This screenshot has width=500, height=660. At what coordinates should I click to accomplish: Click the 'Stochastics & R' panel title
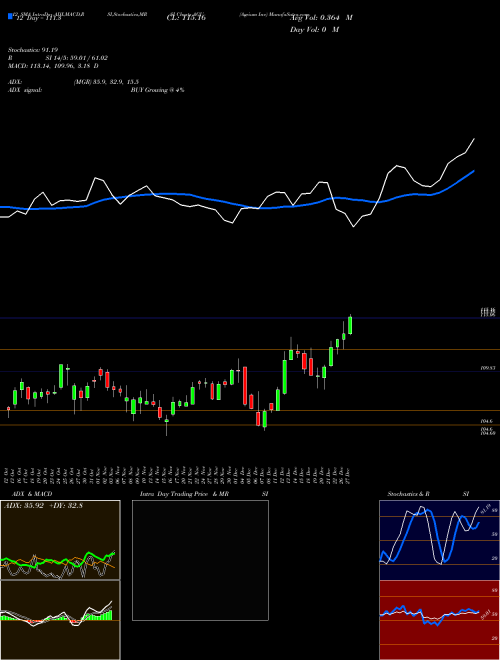click(409, 494)
